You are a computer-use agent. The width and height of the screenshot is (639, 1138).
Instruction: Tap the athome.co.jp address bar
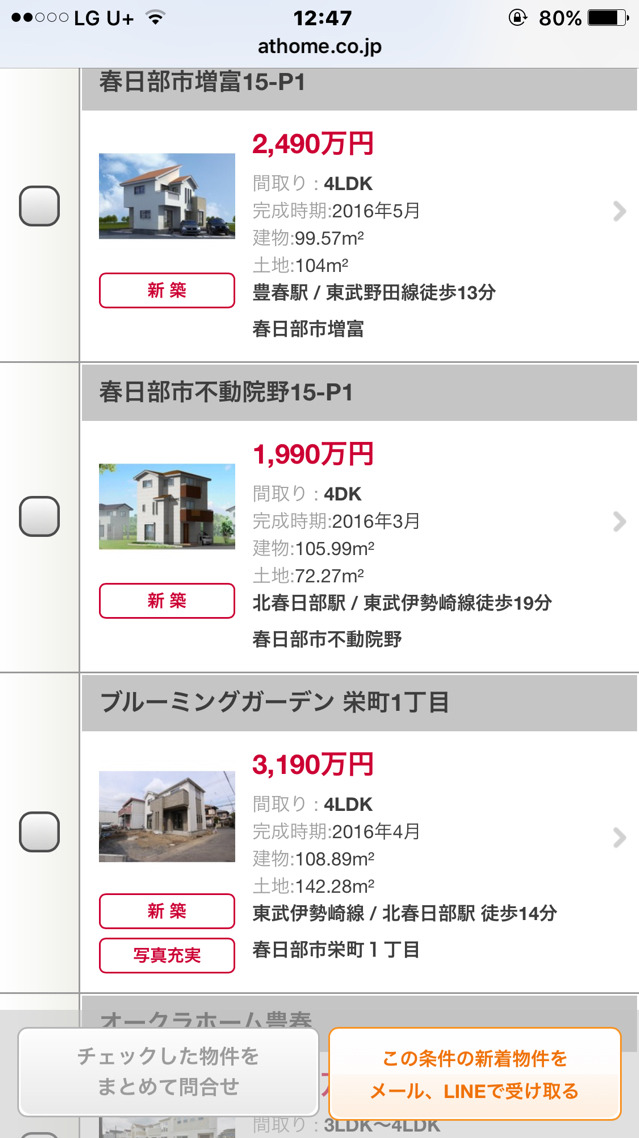(x=320, y=46)
